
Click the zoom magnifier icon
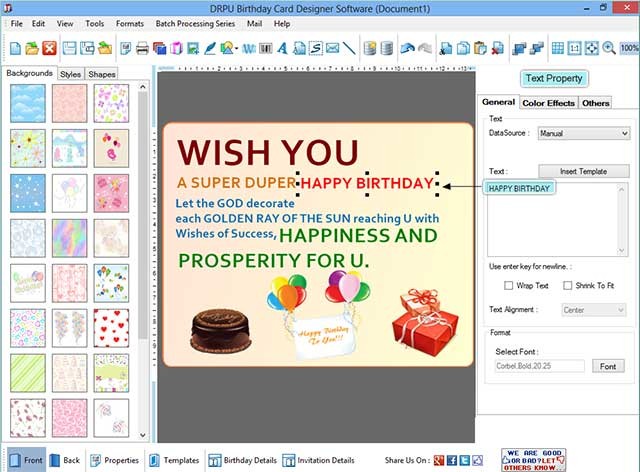tap(608, 48)
